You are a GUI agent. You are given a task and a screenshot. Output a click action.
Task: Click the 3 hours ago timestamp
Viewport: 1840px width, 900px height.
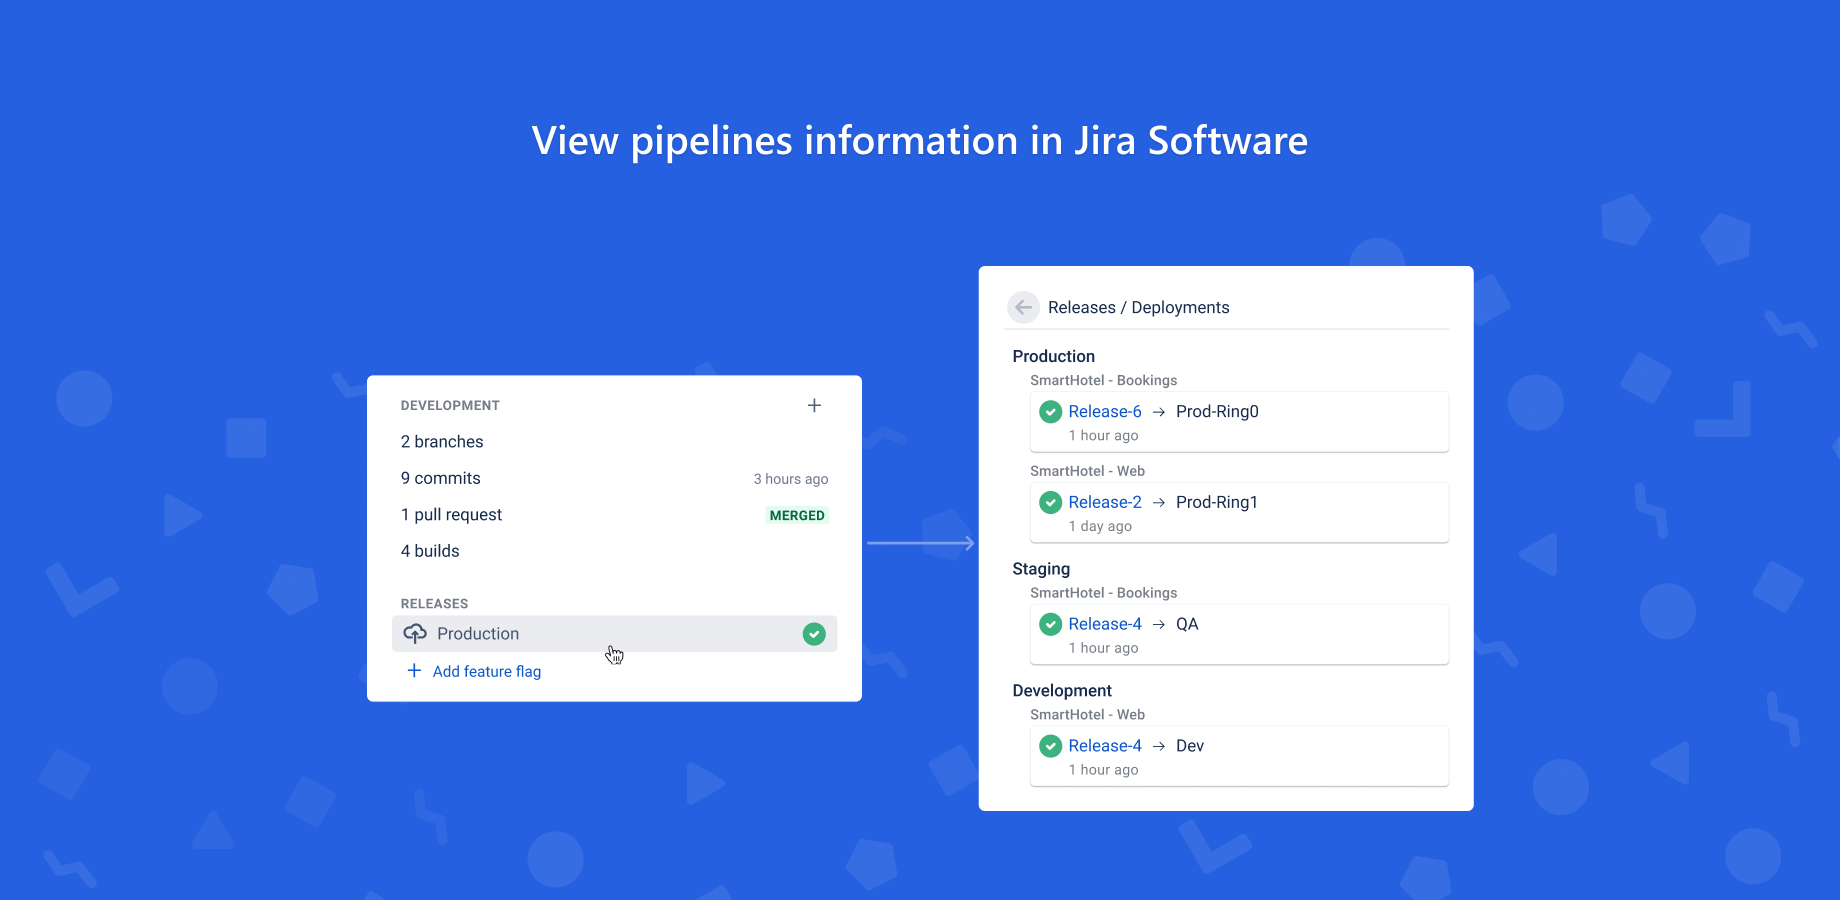[x=791, y=479]
